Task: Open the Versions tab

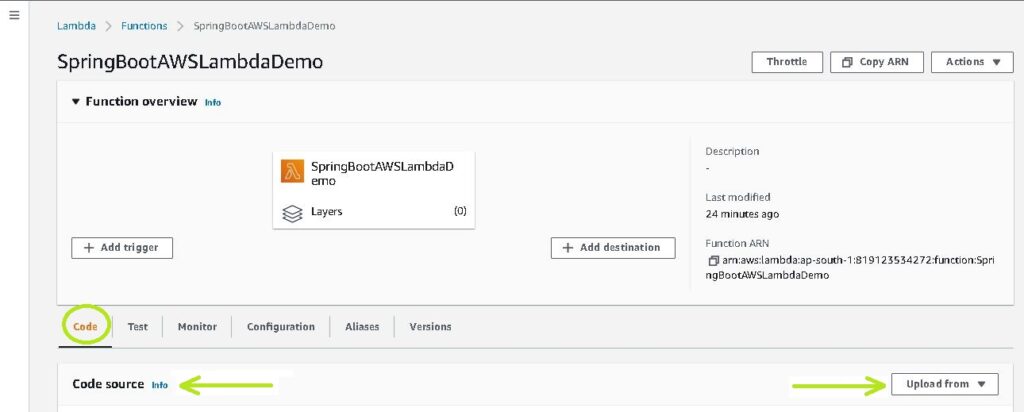Action: (x=430, y=326)
